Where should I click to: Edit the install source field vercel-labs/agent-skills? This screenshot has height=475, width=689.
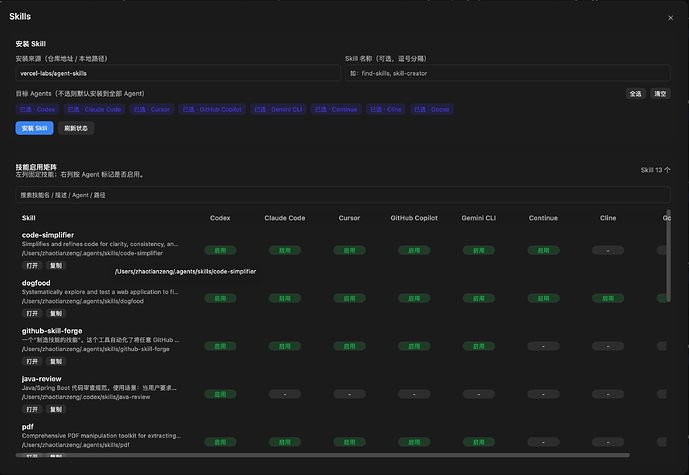pos(178,73)
